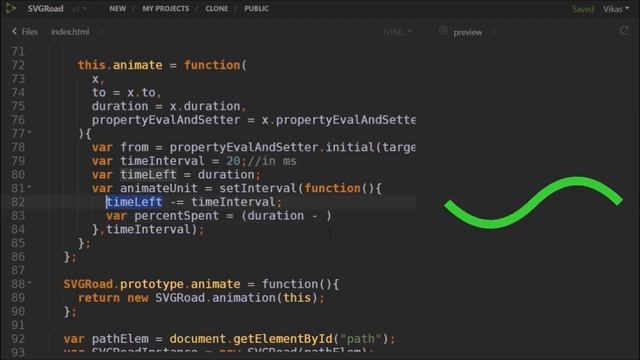Image resolution: width=640 pixels, height=360 pixels.
Task: Click line number 88 in the gutter
Action: point(18,284)
